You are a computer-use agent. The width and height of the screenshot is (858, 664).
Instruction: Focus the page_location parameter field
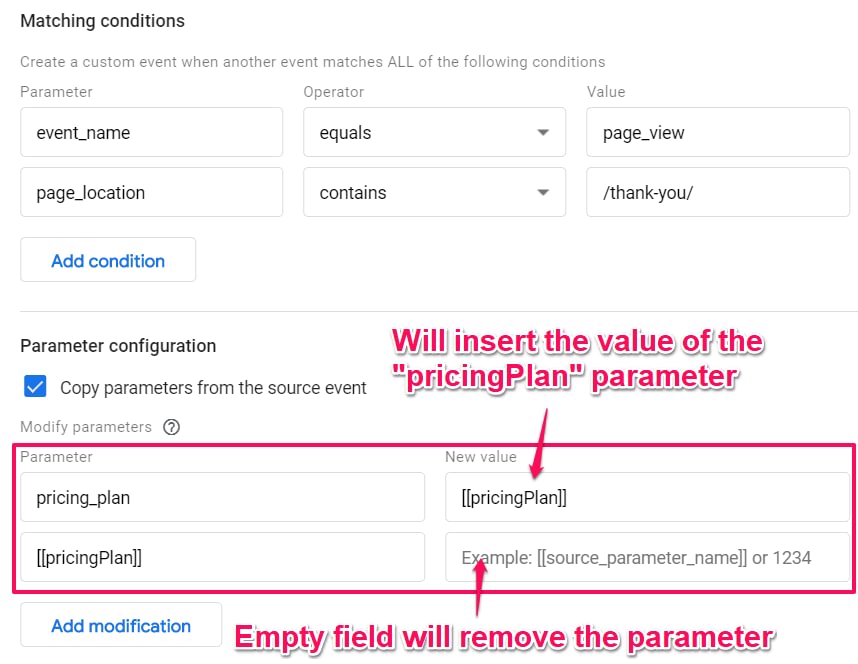152,192
